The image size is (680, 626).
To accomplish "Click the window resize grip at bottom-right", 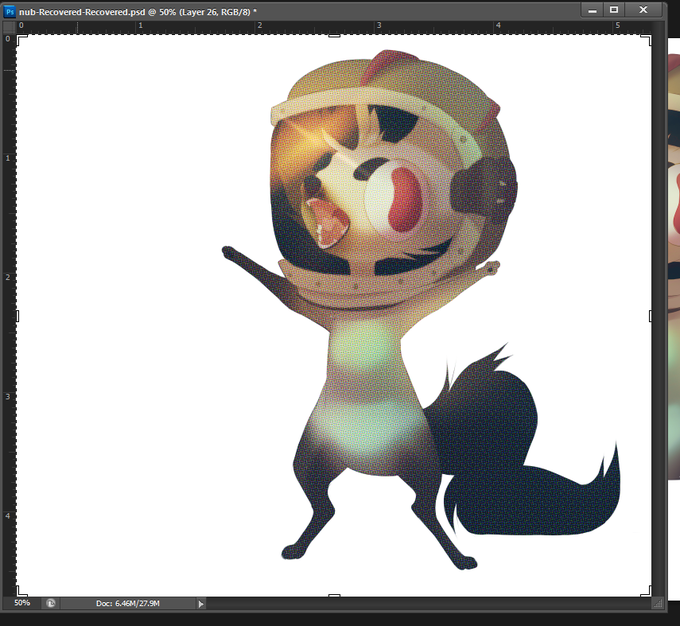I will click(x=658, y=603).
